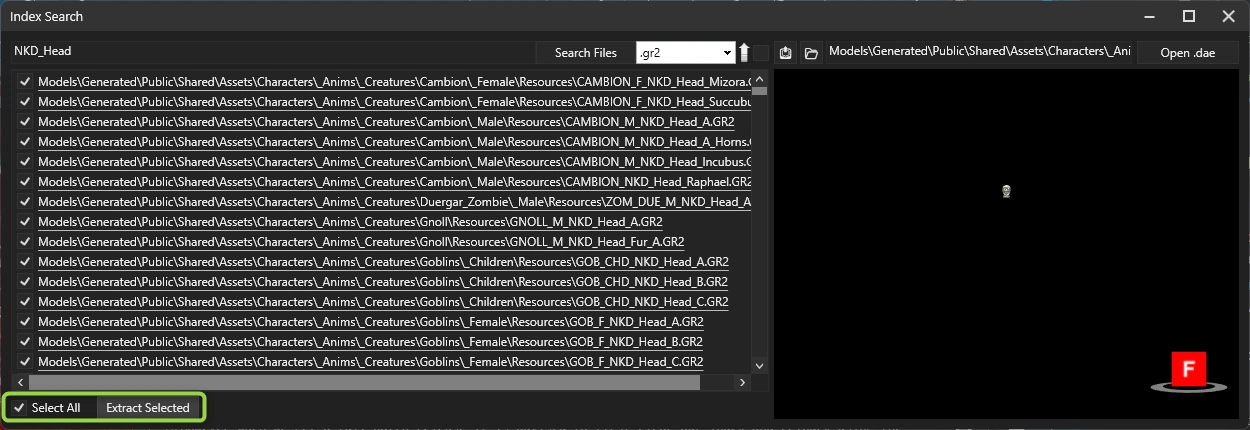Image resolution: width=1250 pixels, height=430 pixels.
Task: Click the export icon left of folder icon
Action: click(x=786, y=53)
